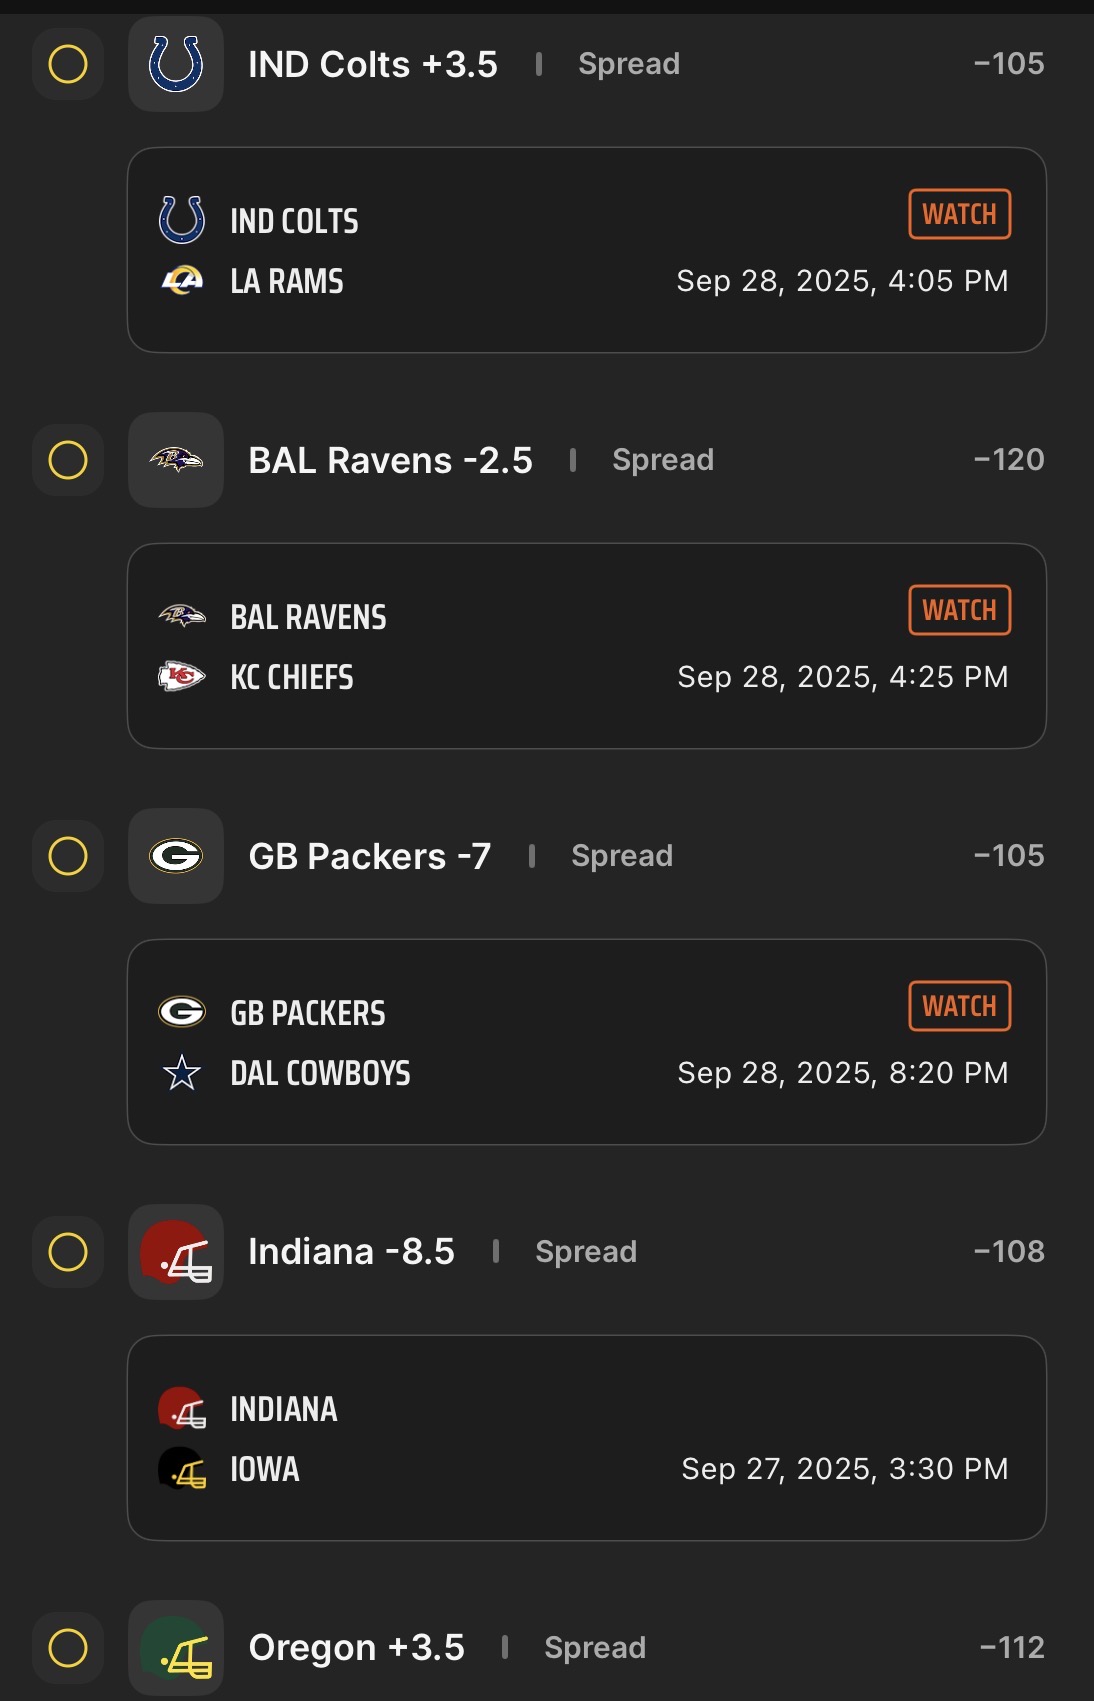Click the -108 odds for Indiana spread
1094x1701 pixels.
click(x=1009, y=1252)
